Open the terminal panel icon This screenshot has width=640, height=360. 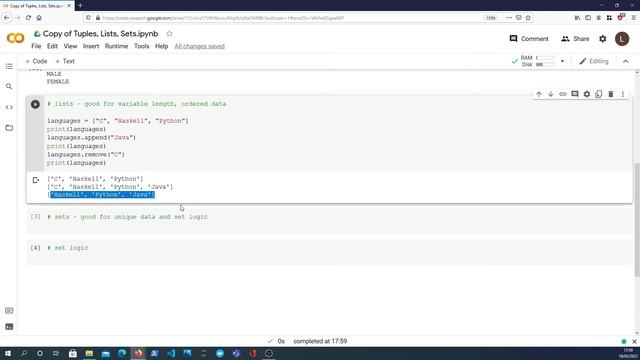pyautogui.click(x=9, y=327)
